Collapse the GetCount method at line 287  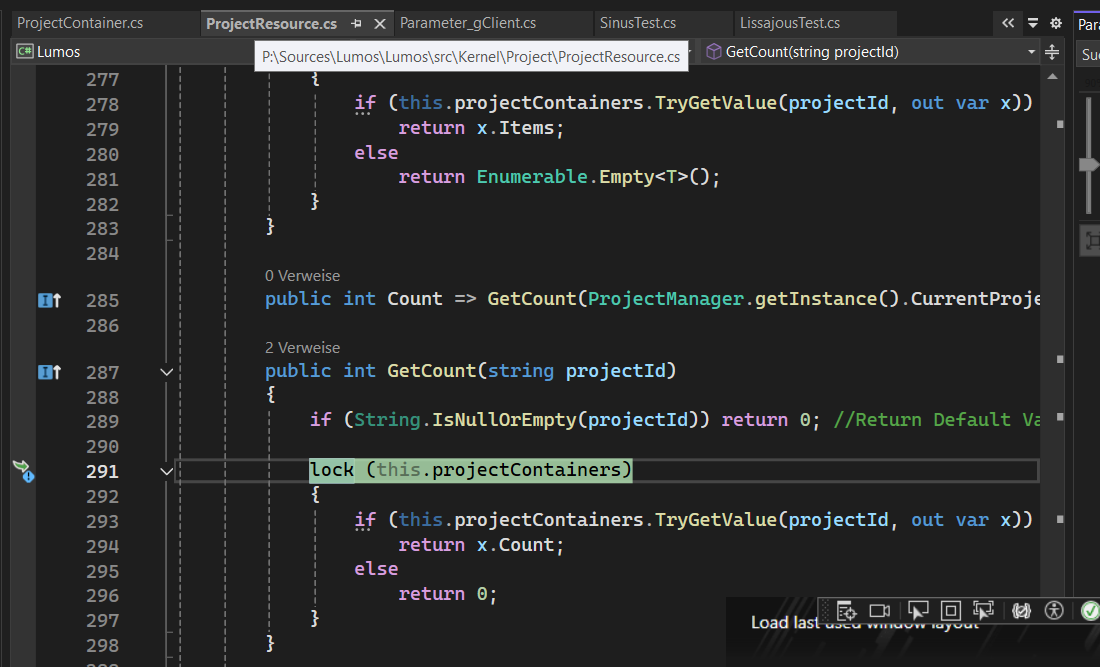166,372
